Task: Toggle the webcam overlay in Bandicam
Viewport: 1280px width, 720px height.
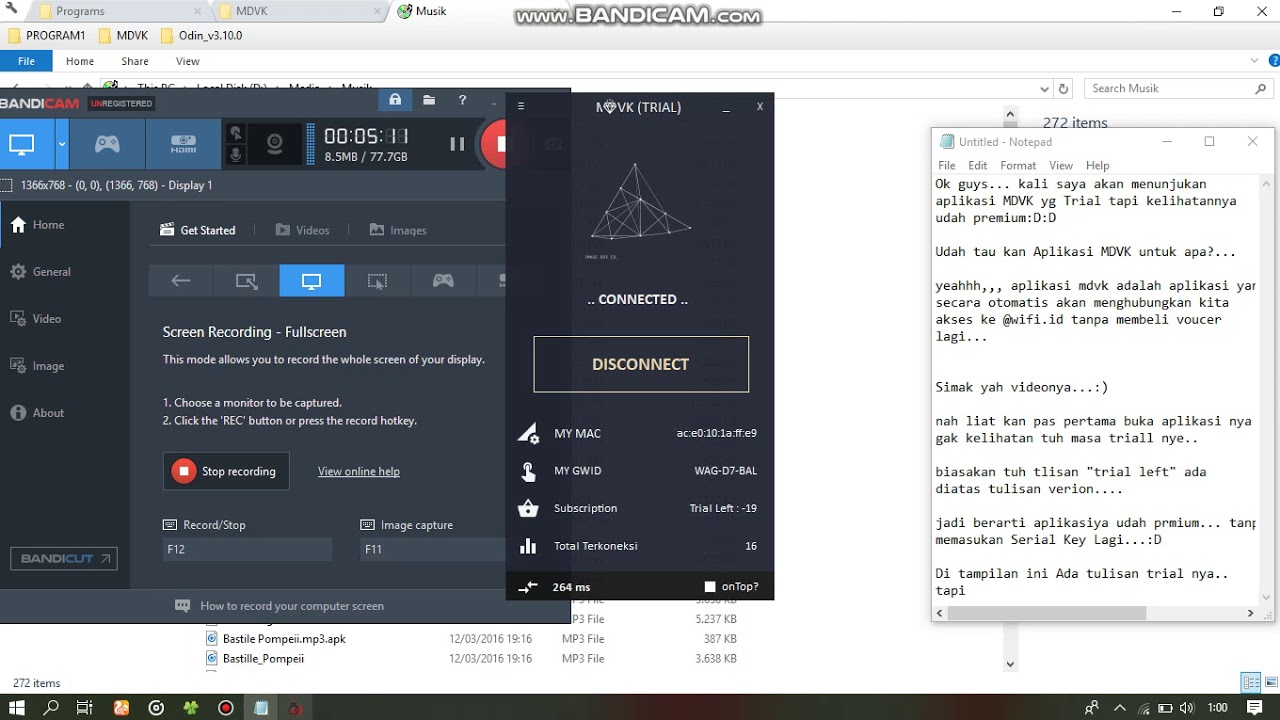Action: (x=274, y=144)
